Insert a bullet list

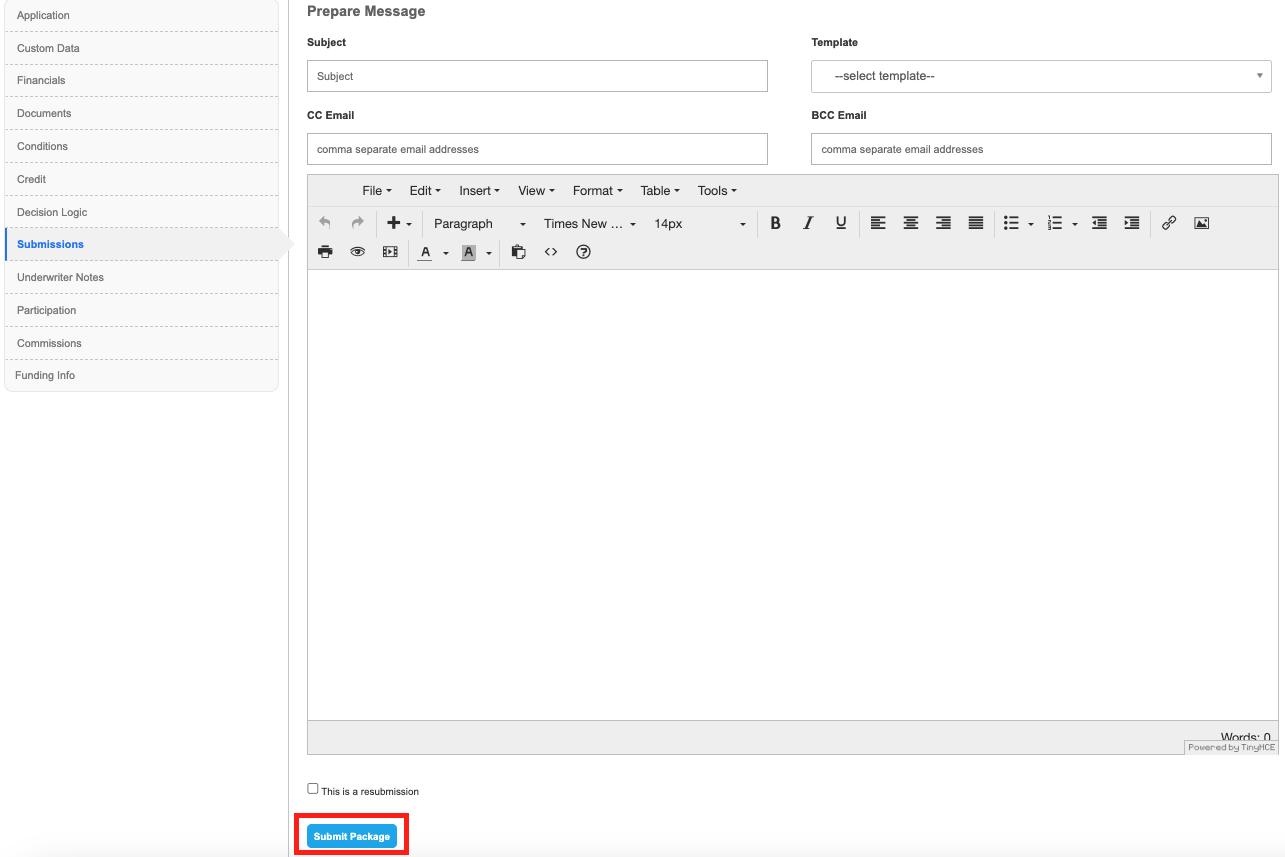pyautogui.click(x=1011, y=223)
